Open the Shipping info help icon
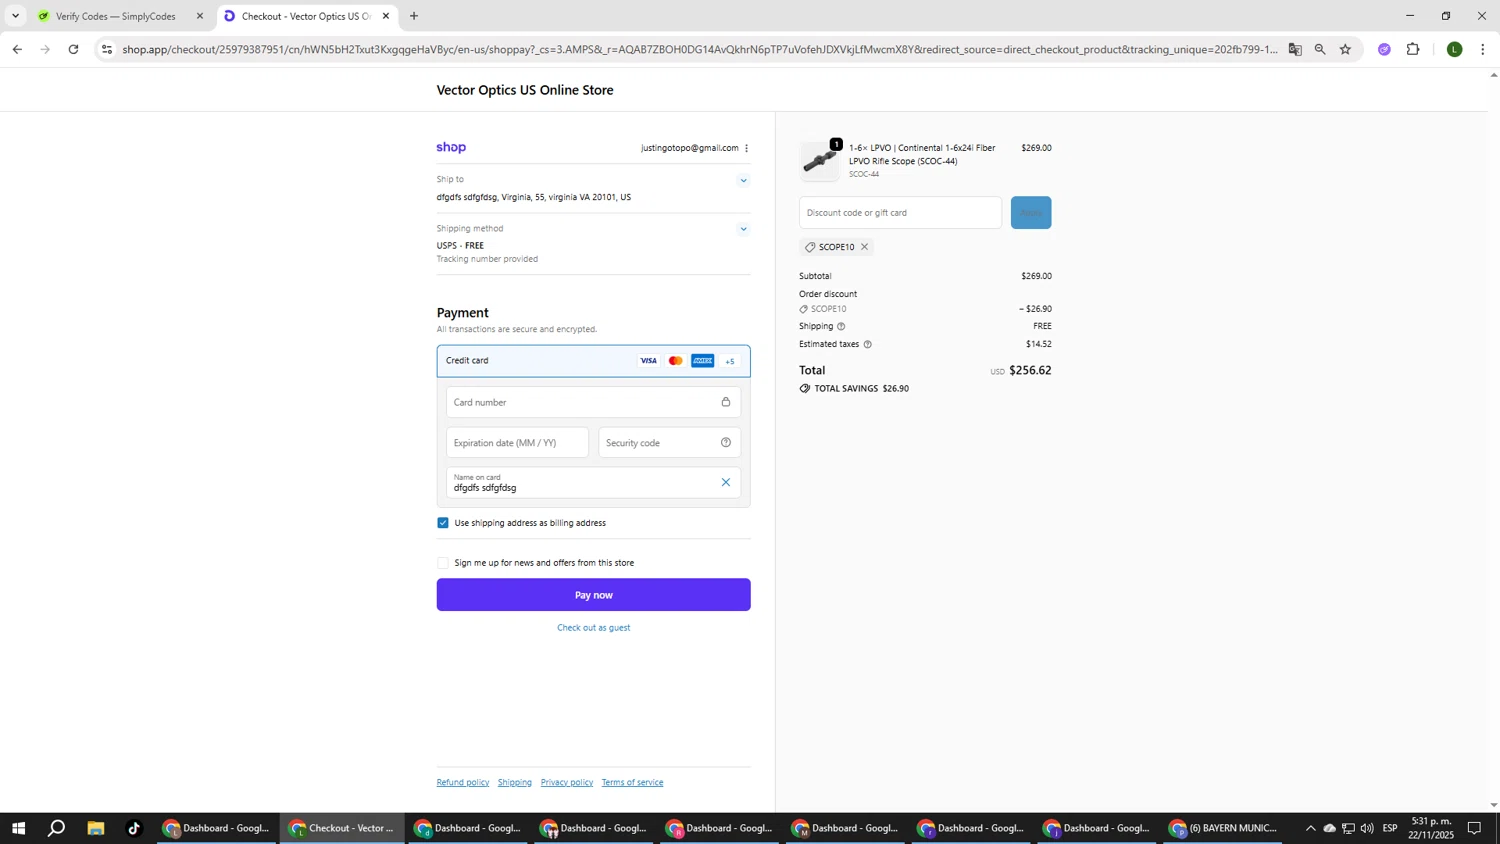 click(x=841, y=326)
